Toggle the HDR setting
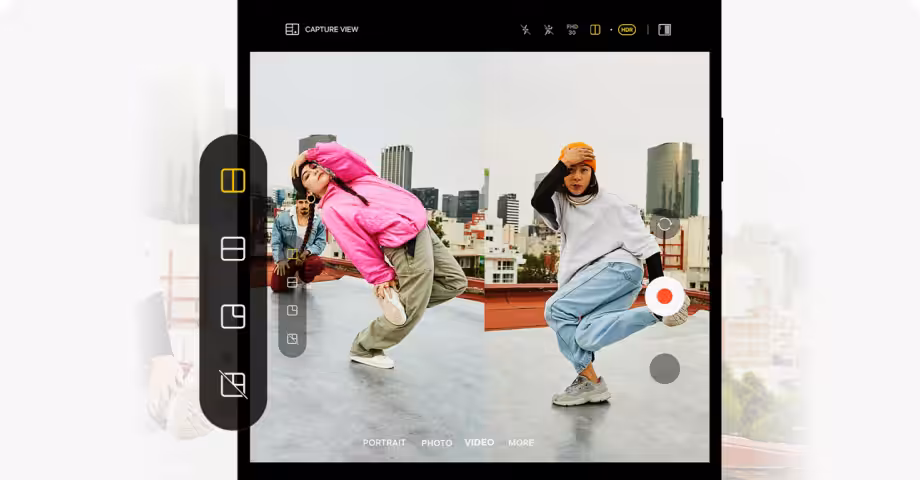 (627, 30)
